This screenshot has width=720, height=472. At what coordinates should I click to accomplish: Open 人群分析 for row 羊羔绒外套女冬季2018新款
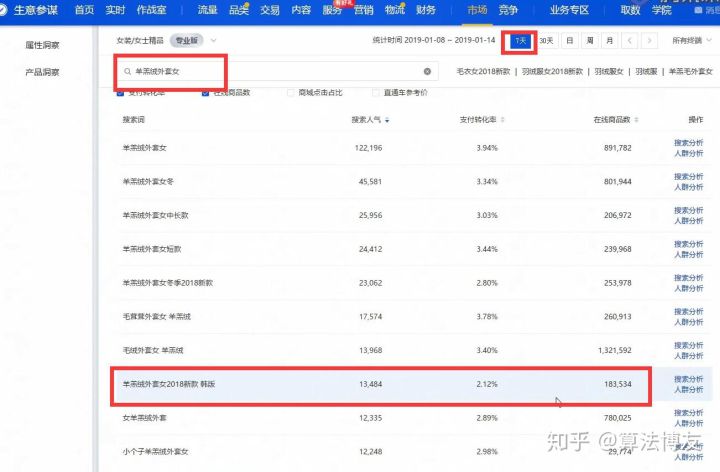pyautogui.click(x=688, y=288)
